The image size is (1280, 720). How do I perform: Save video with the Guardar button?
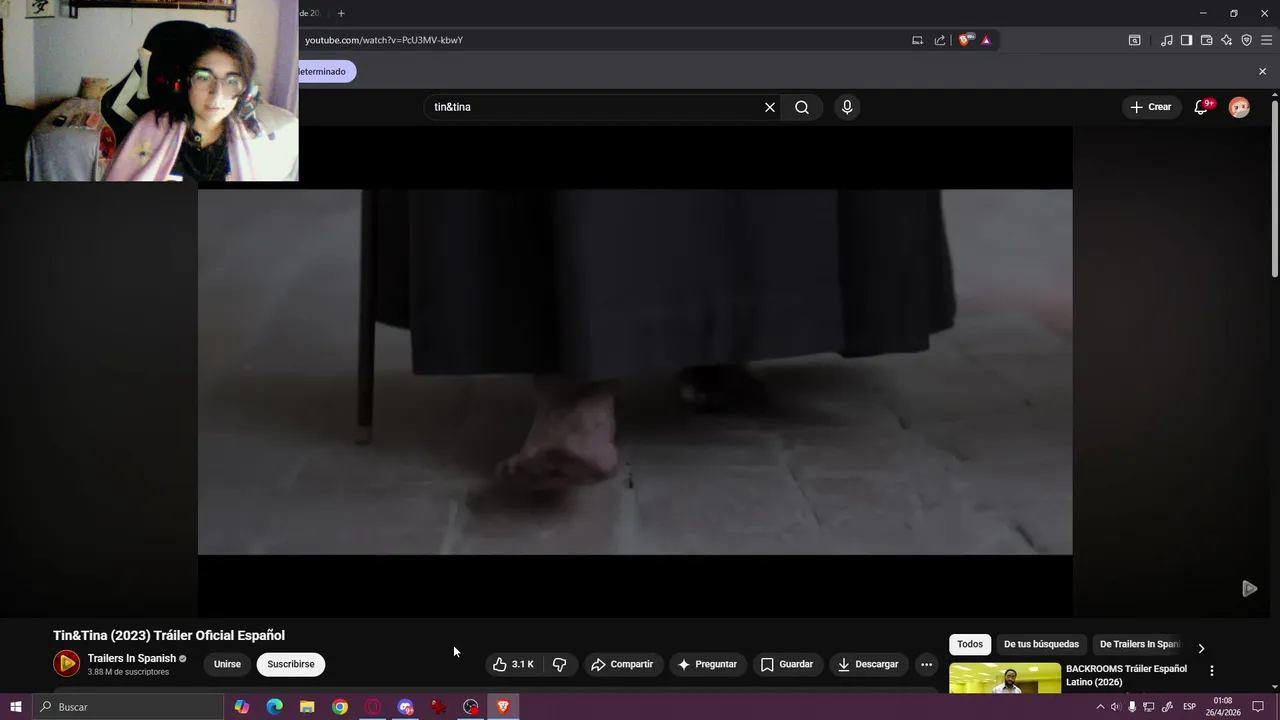[787, 664]
